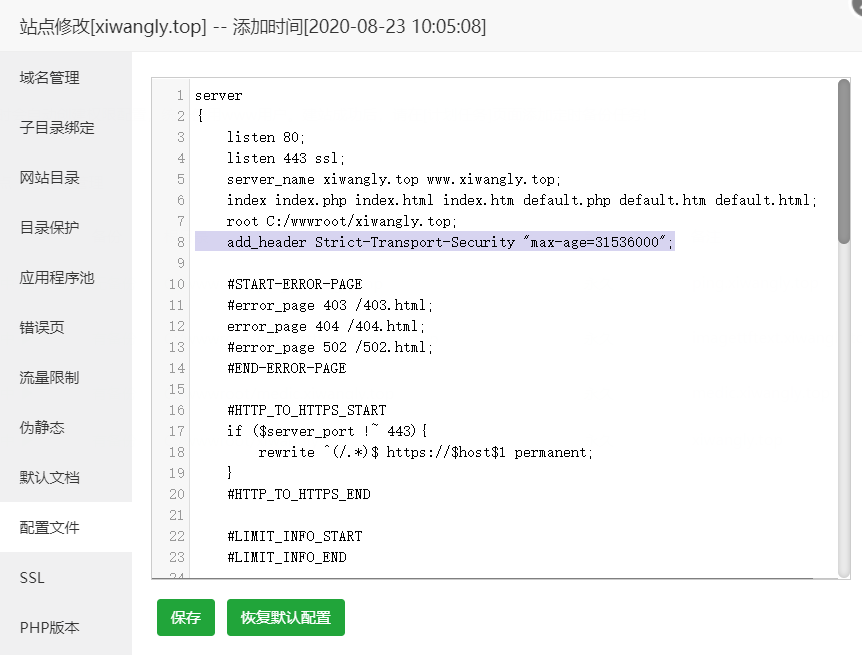
Task: Open the 流量限制 tab
Action: coord(50,378)
